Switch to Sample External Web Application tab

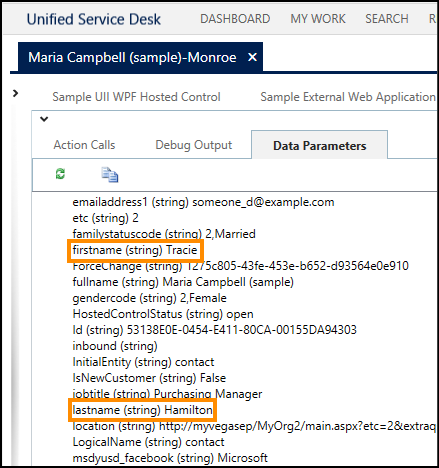pyautogui.click(x=348, y=97)
